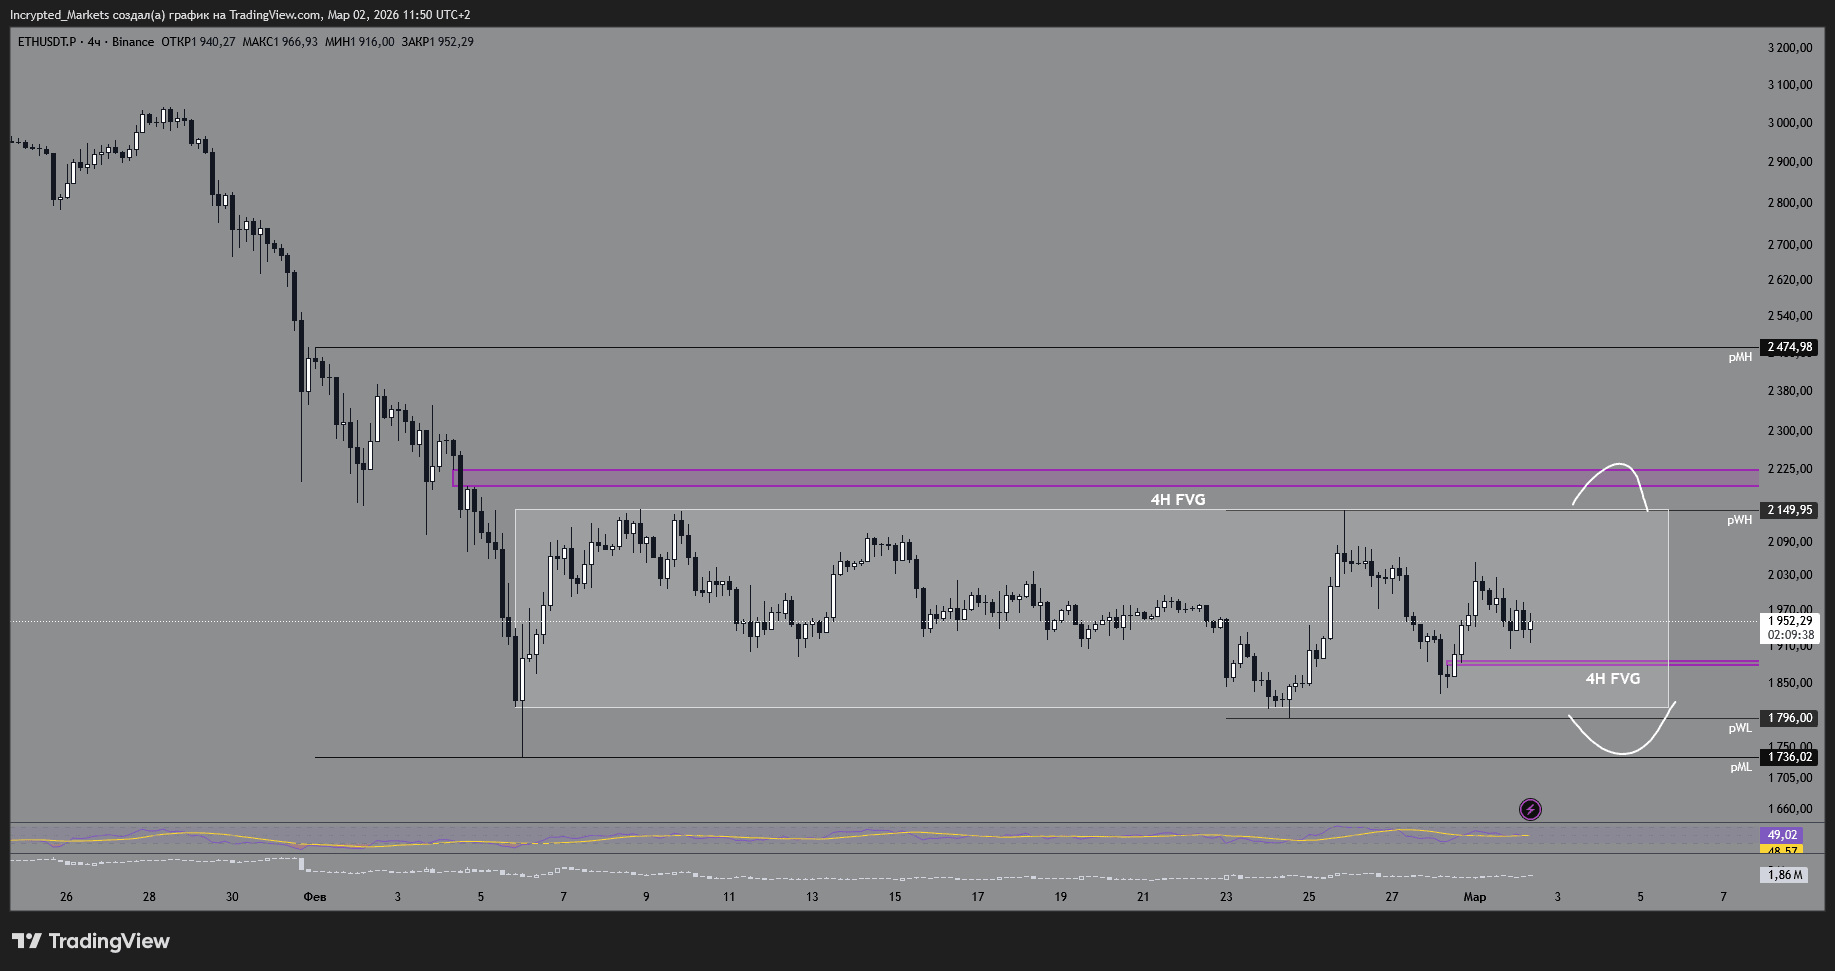The image size is (1835, 971).
Task: Click the date 17 on the time axis
Action: [978, 897]
